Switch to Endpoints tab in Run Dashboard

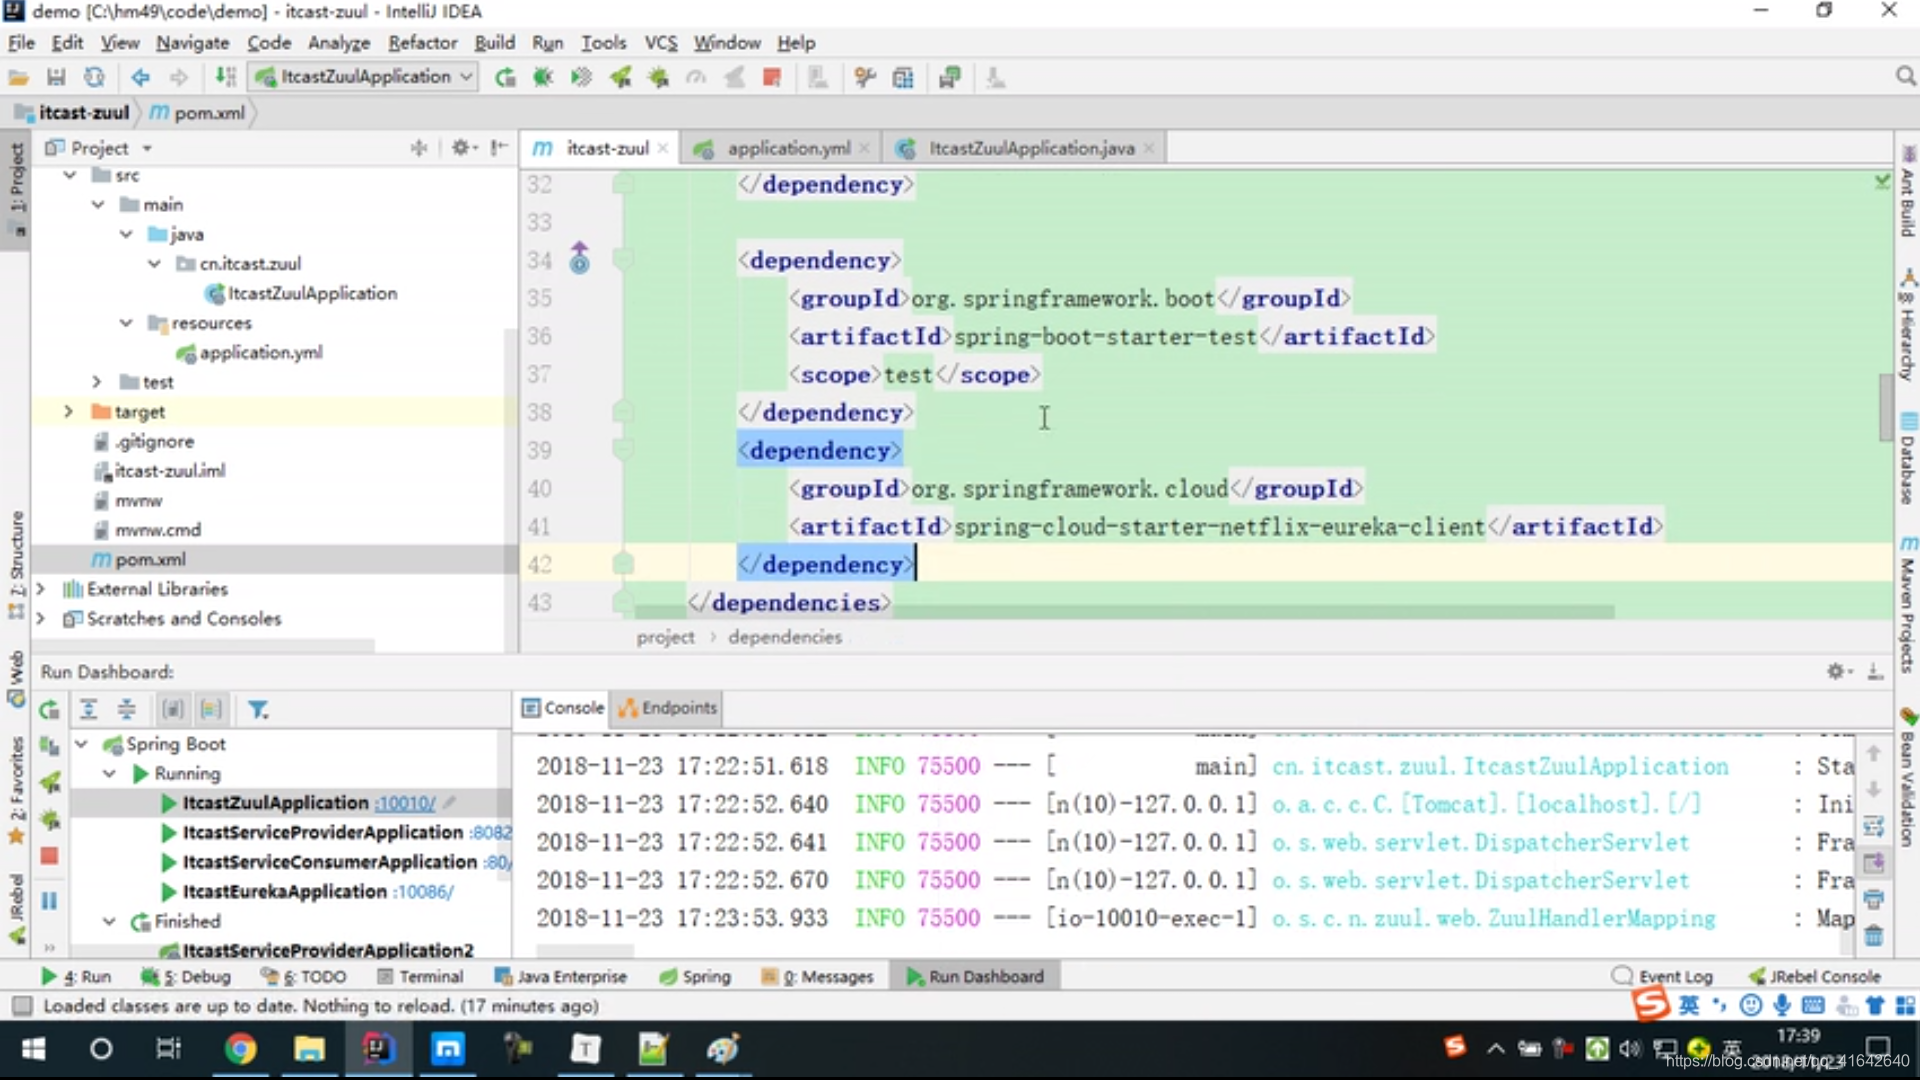[x=667, y=708]
